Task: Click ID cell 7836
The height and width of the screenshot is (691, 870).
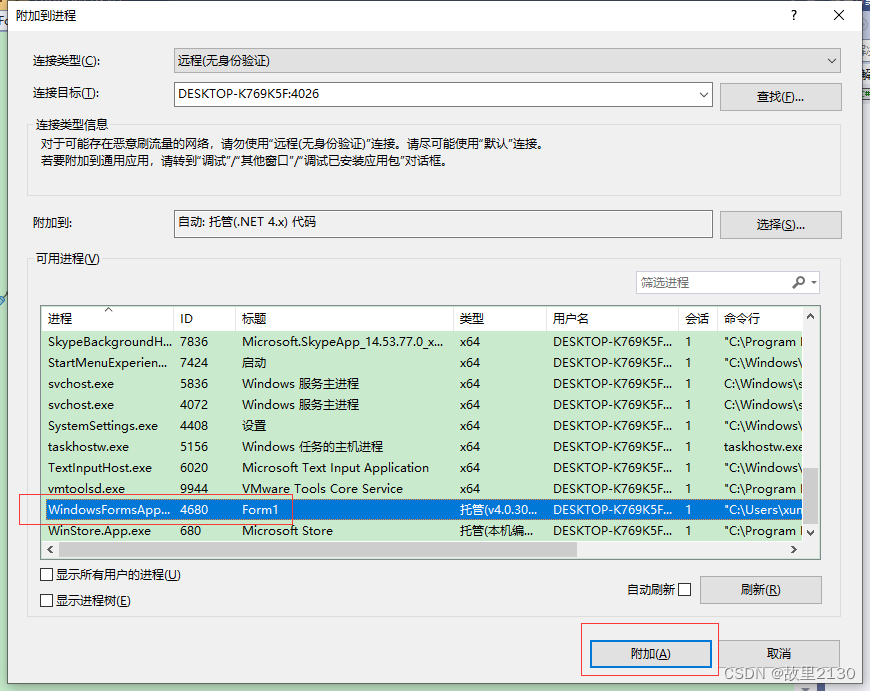Action: (194, 342)
